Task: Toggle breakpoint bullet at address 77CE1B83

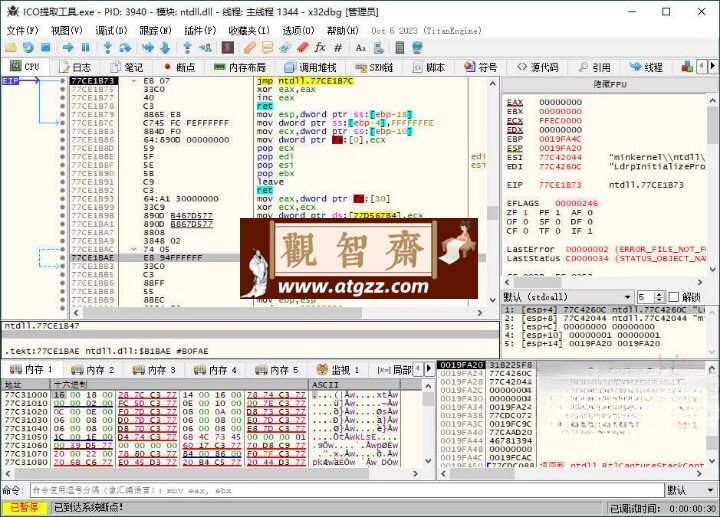Action: pos(62,131)
